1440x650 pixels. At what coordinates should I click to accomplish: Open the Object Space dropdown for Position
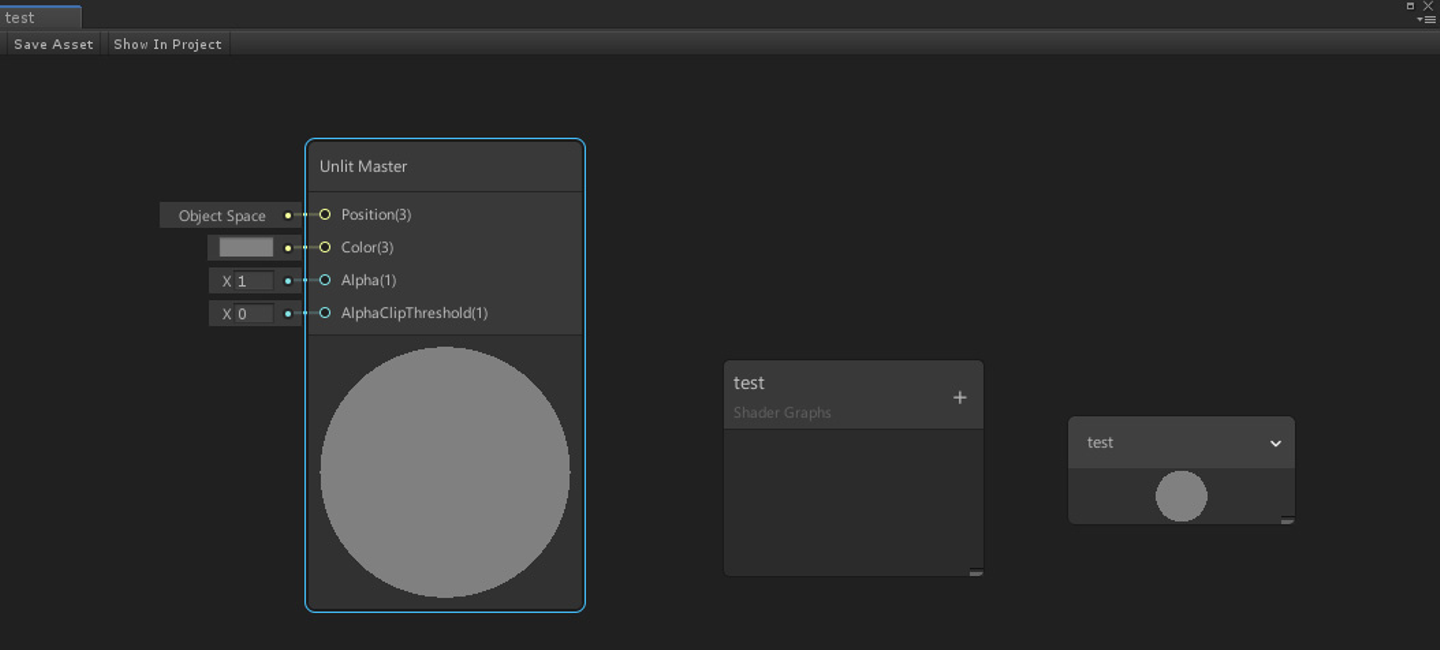click(x=222, y=215)
